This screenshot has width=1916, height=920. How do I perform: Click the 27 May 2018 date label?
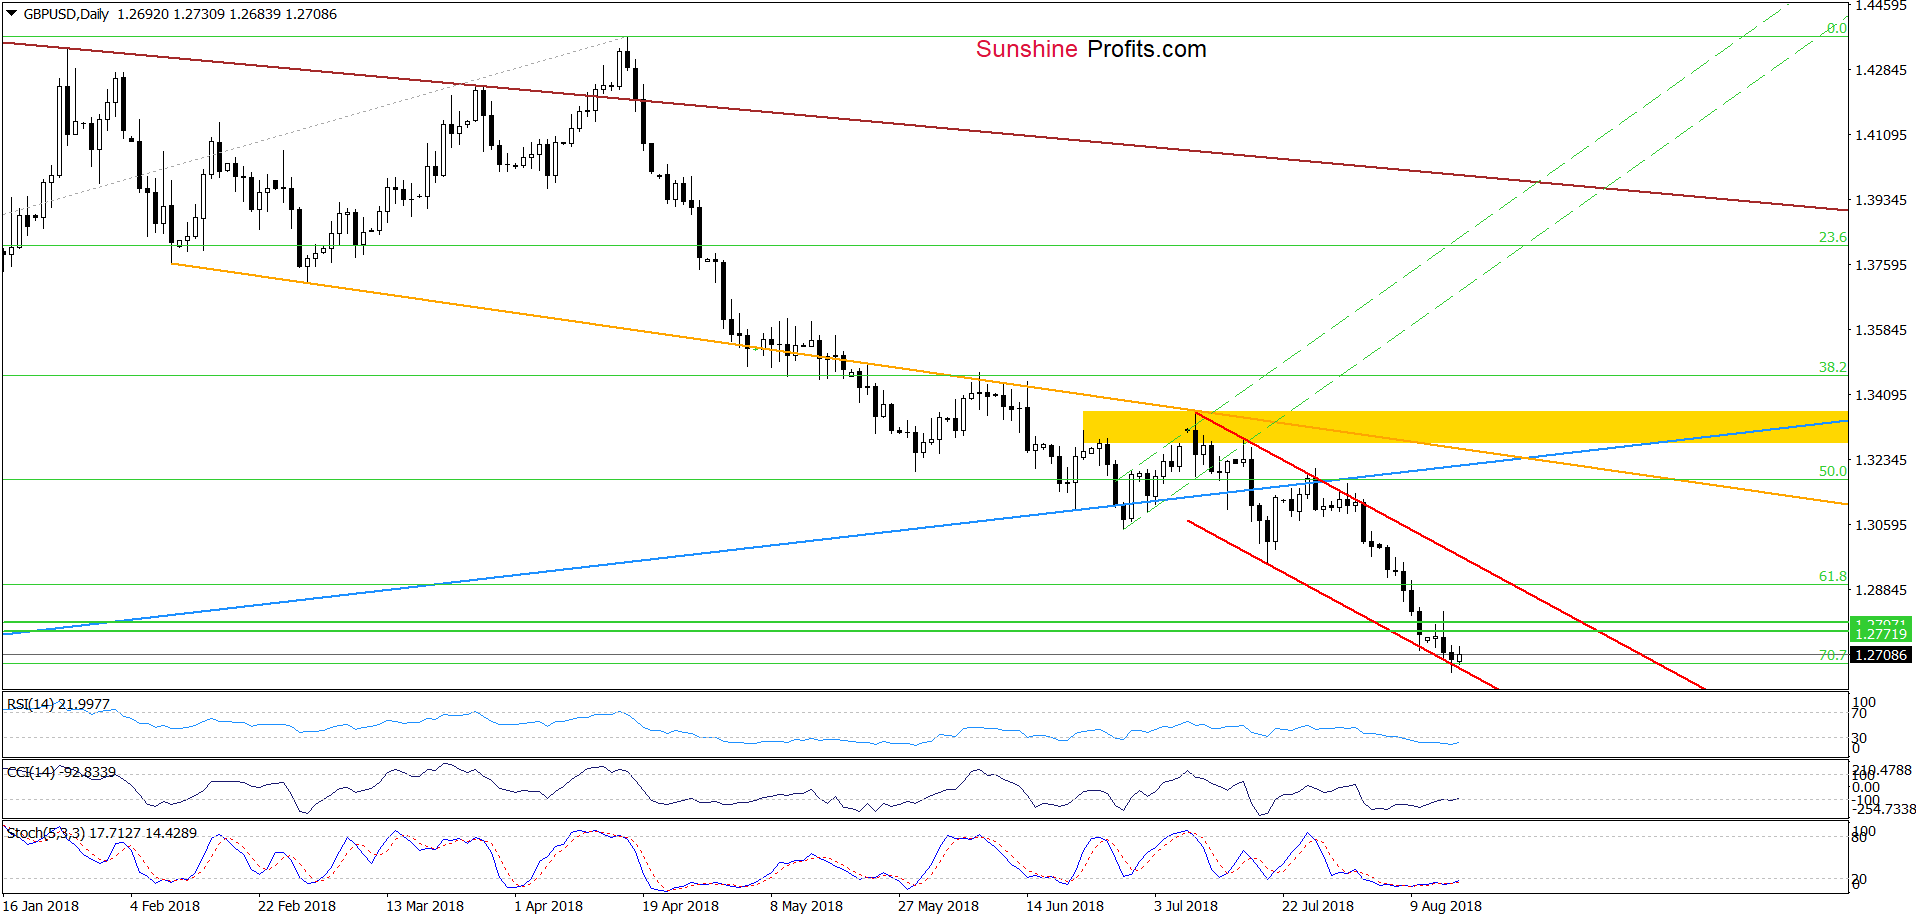(938, 906)
